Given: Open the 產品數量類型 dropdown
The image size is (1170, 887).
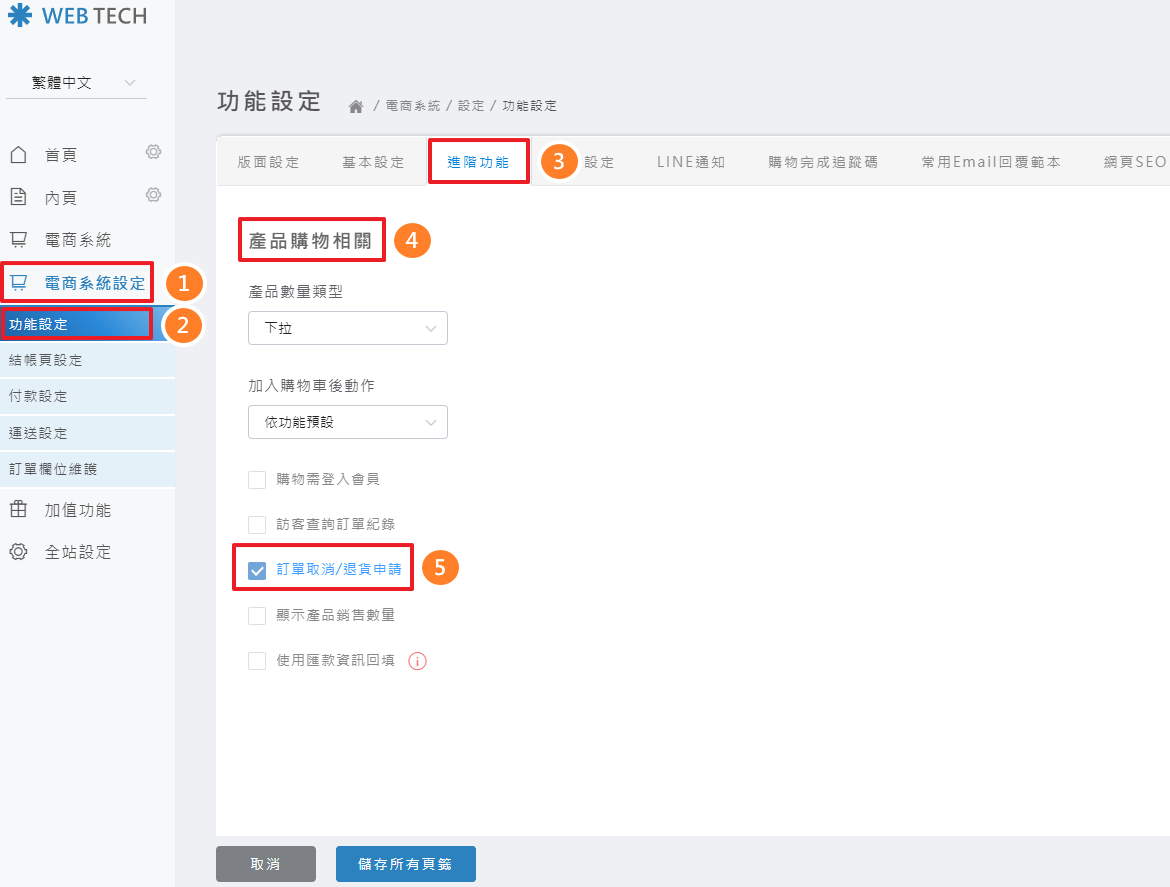Looking at the screenshot, I should 347,328.
